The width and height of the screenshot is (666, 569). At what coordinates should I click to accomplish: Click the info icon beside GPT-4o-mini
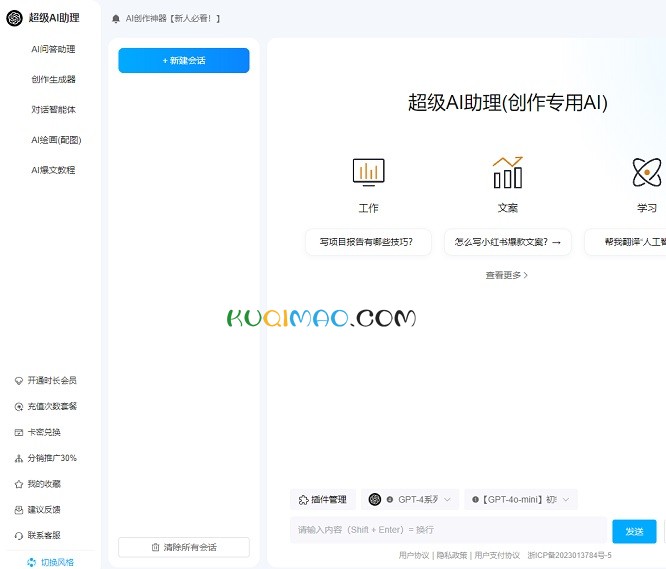475,500
